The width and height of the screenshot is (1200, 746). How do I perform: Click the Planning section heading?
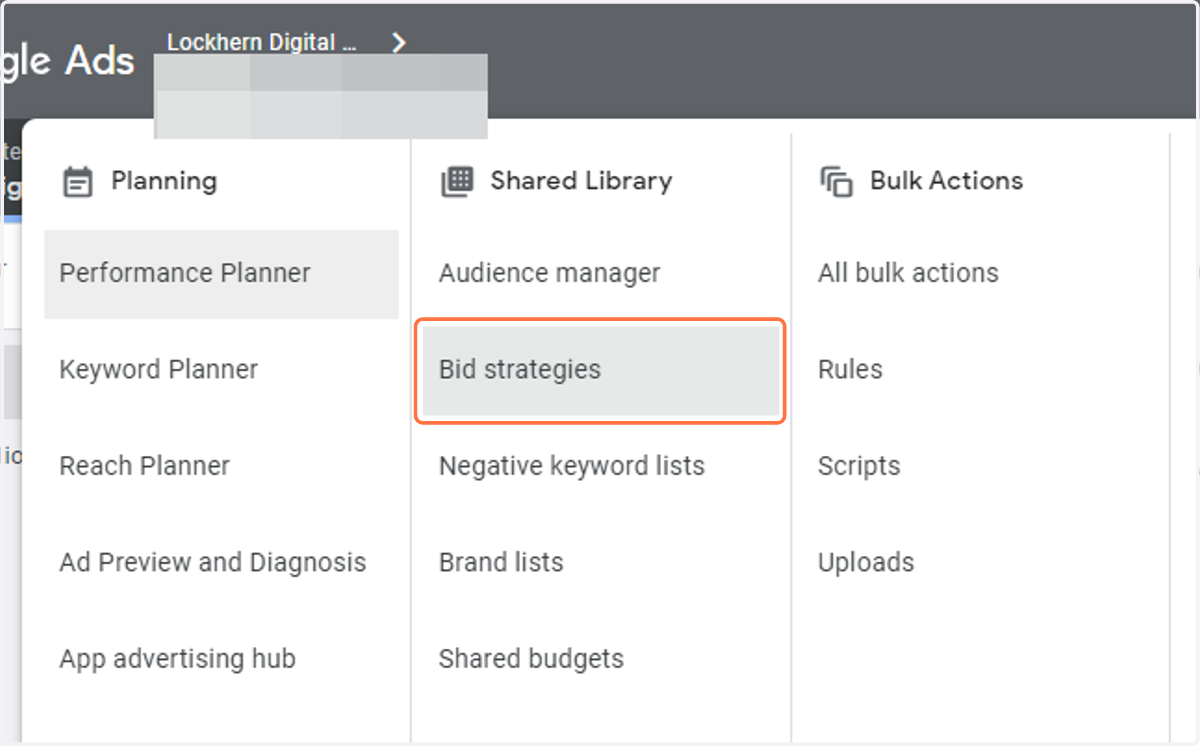point(164,181)
